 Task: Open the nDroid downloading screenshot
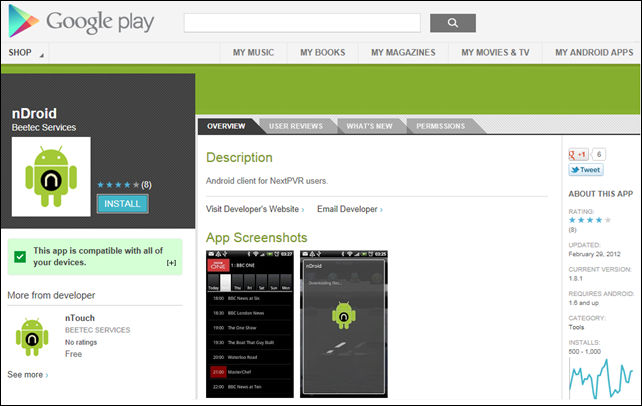(x=344, y=324)
